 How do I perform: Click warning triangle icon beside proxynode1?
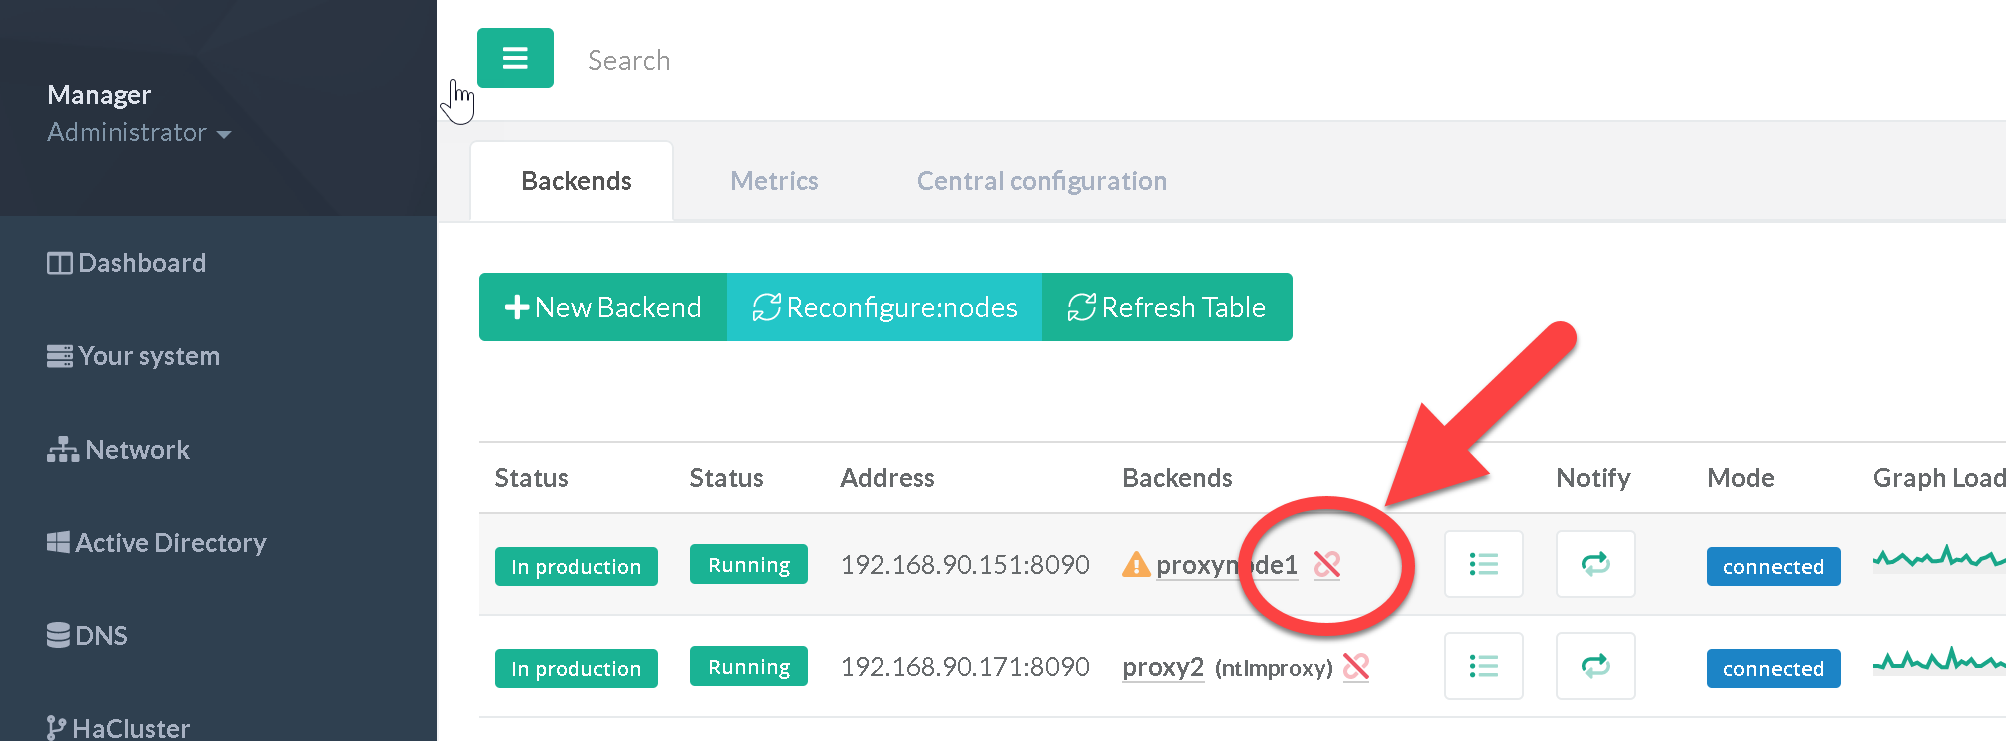1136,565
